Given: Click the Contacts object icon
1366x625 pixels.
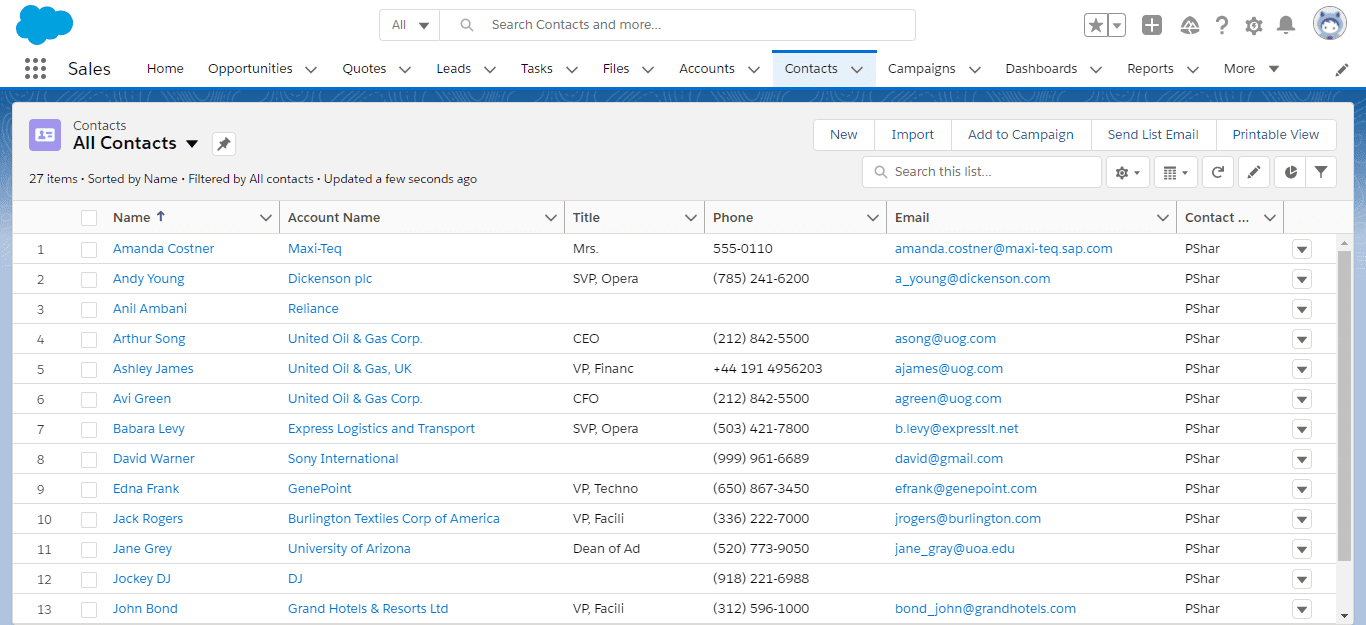Looking at the screenshot, I should click(x=45, y=134).
